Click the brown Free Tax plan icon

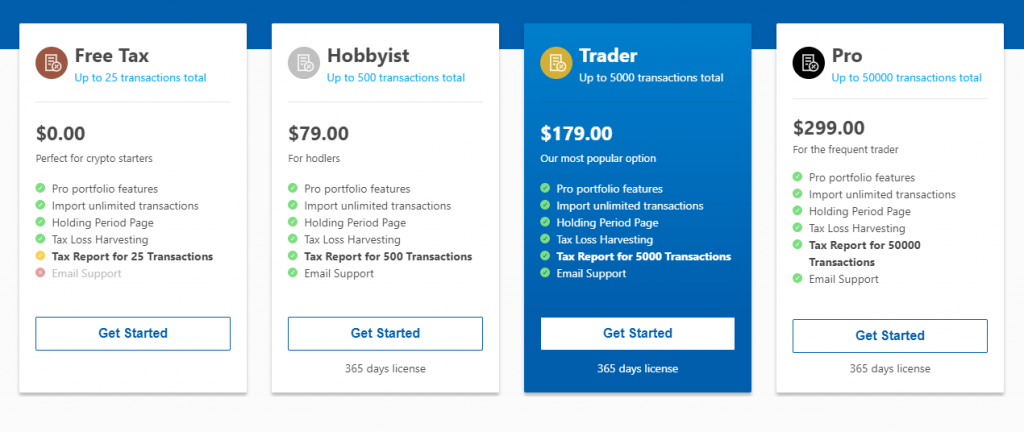point(52,63)
